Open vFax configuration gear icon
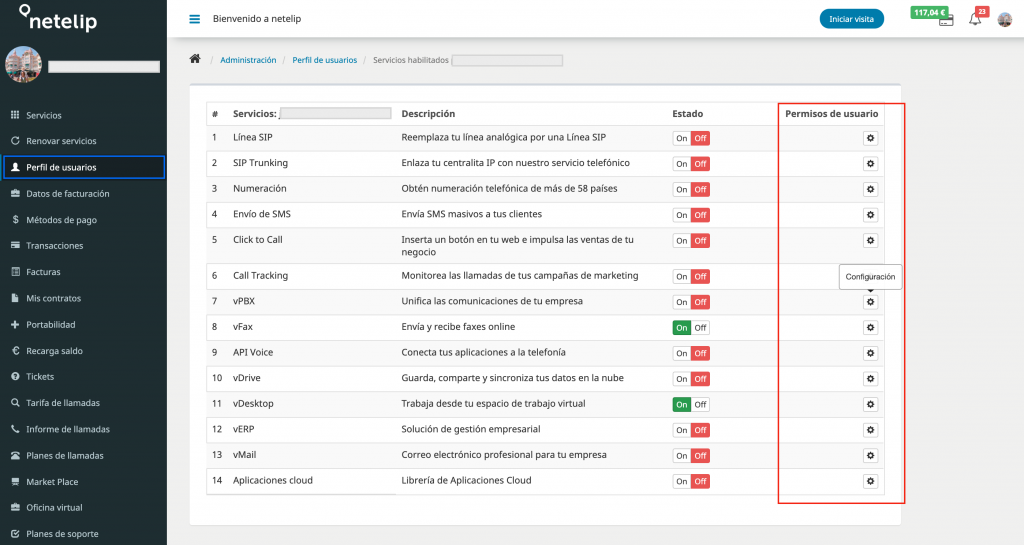 [x=870, y=328]
